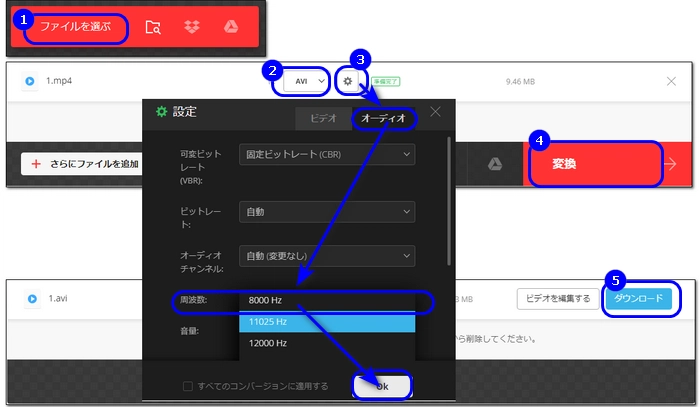Click the ファイルを選ぶ button

pyautogui.click(x=75, y=27)
